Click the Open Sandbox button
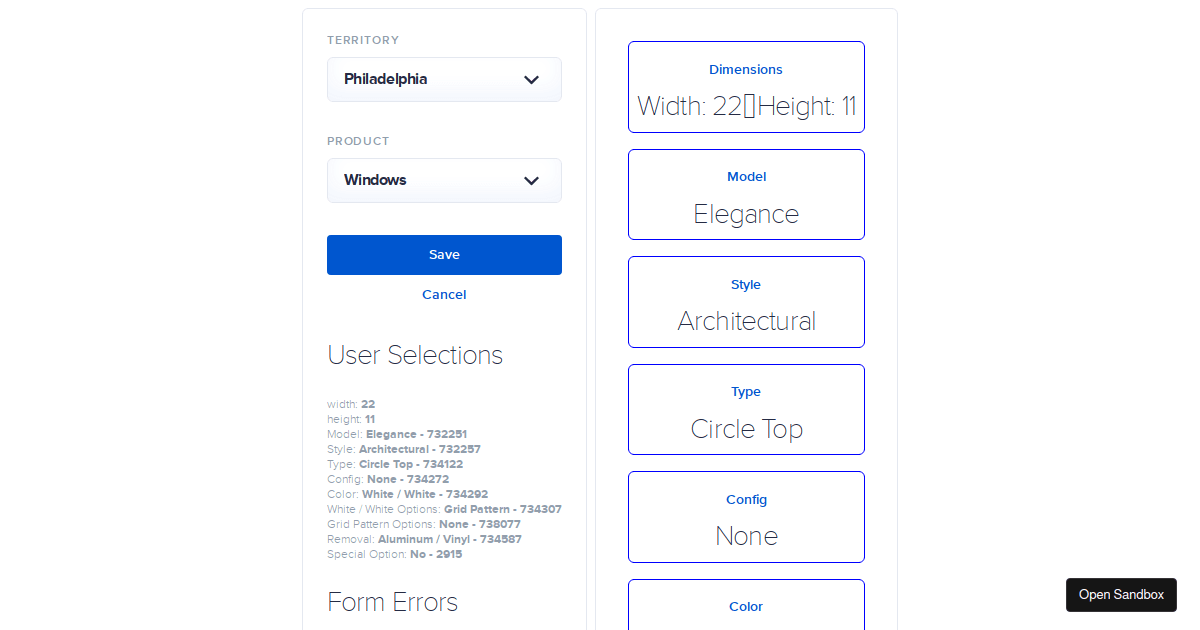This screenshot has width=1200, height=630. pyautogui.click(x=1121, y=594)
